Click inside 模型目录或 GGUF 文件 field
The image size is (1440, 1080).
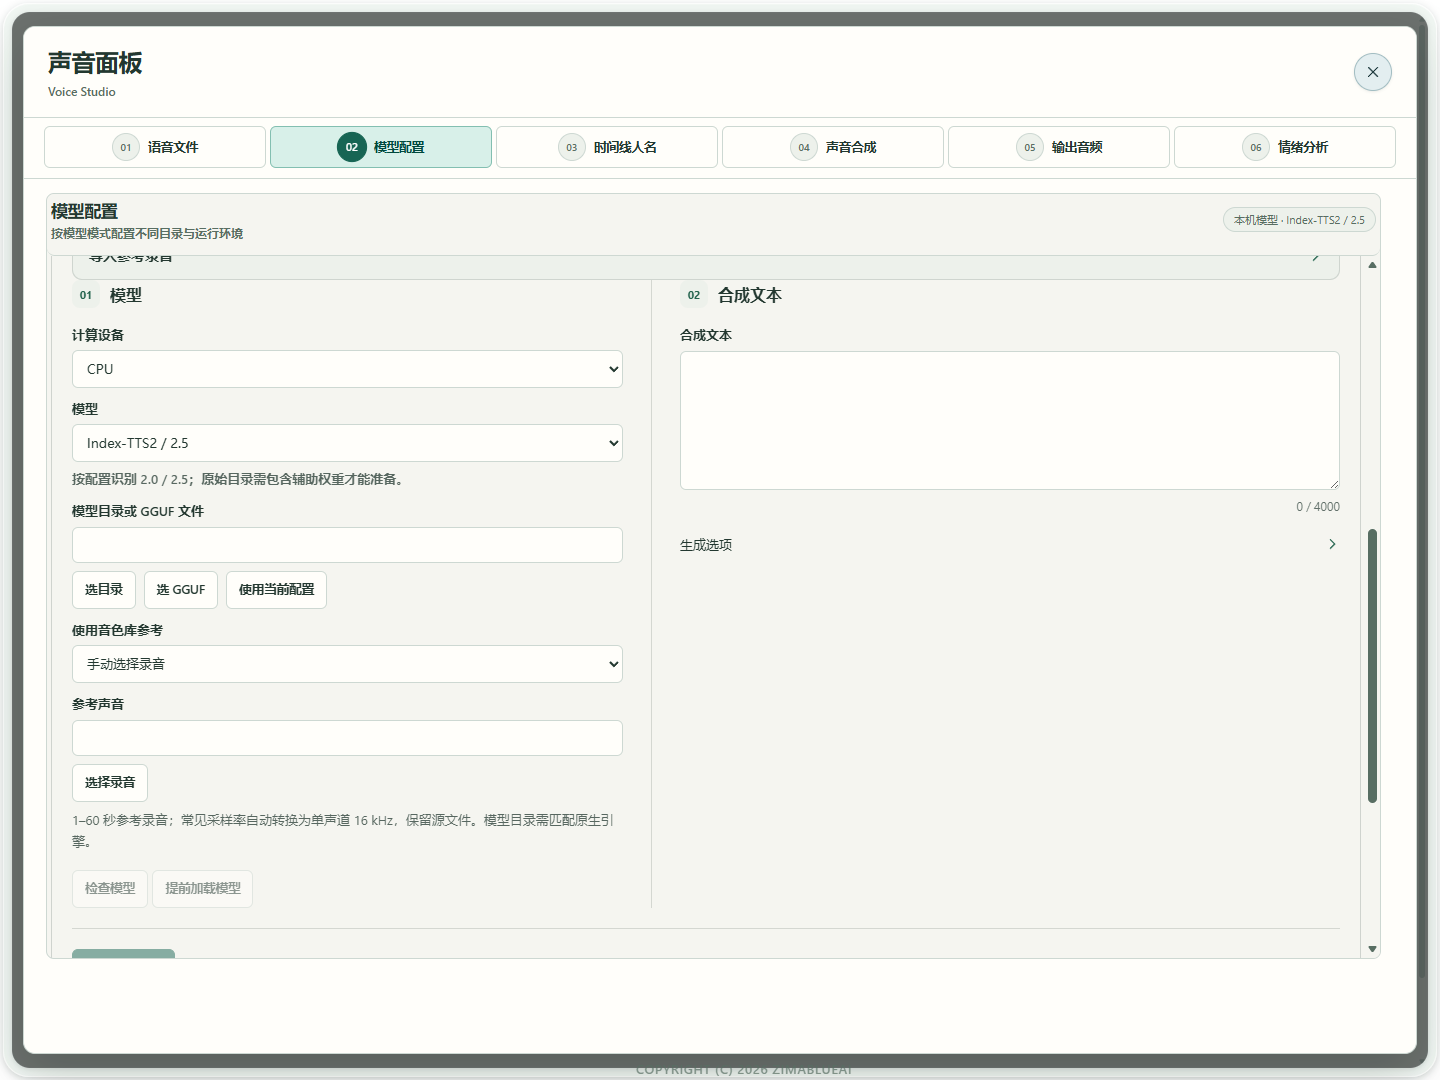[347, 545]
